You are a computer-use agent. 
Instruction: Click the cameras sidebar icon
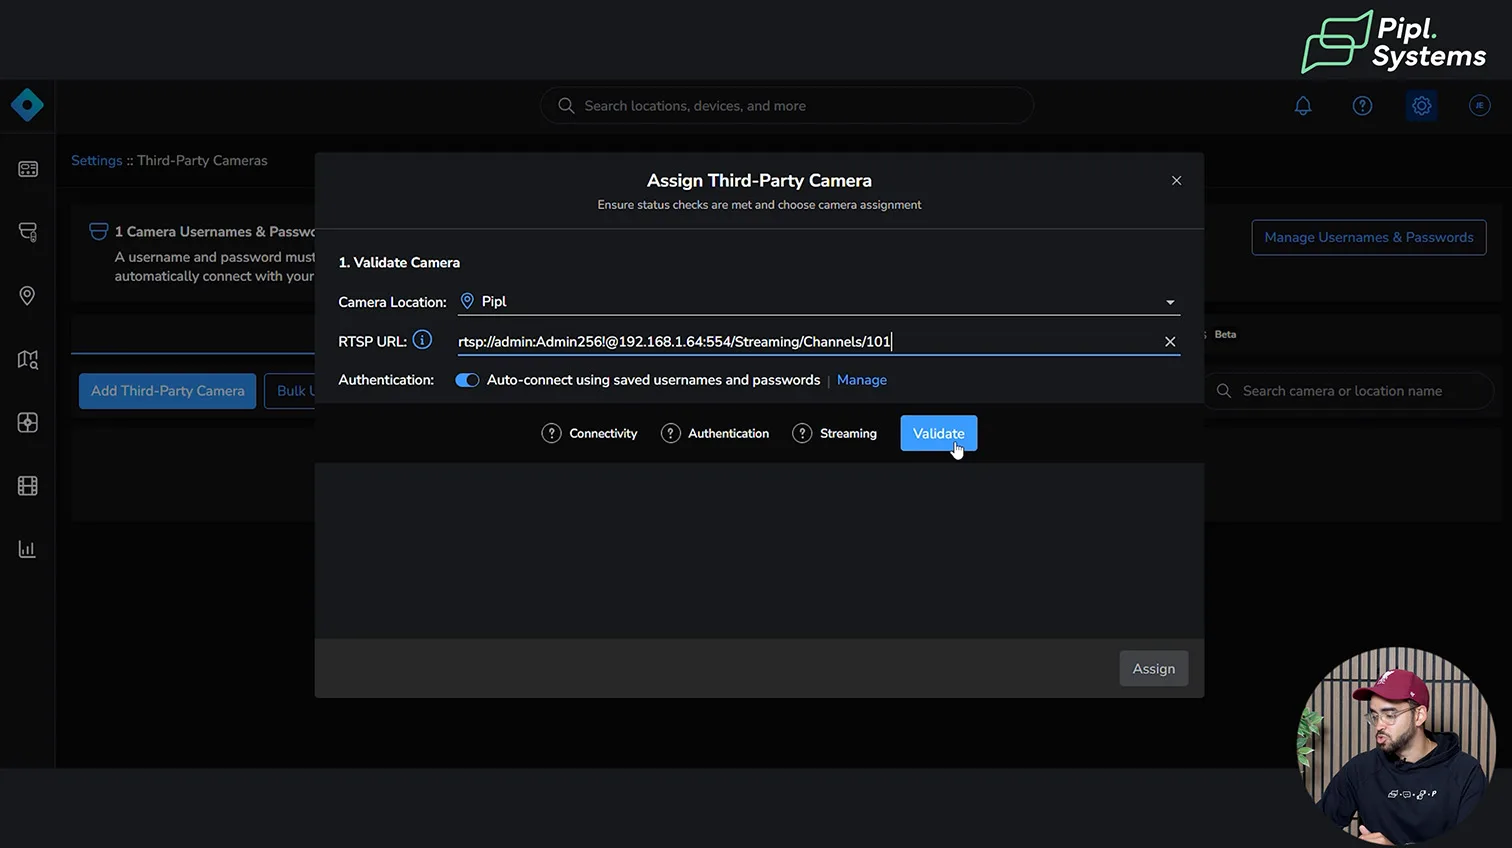(x=27, y=232)
